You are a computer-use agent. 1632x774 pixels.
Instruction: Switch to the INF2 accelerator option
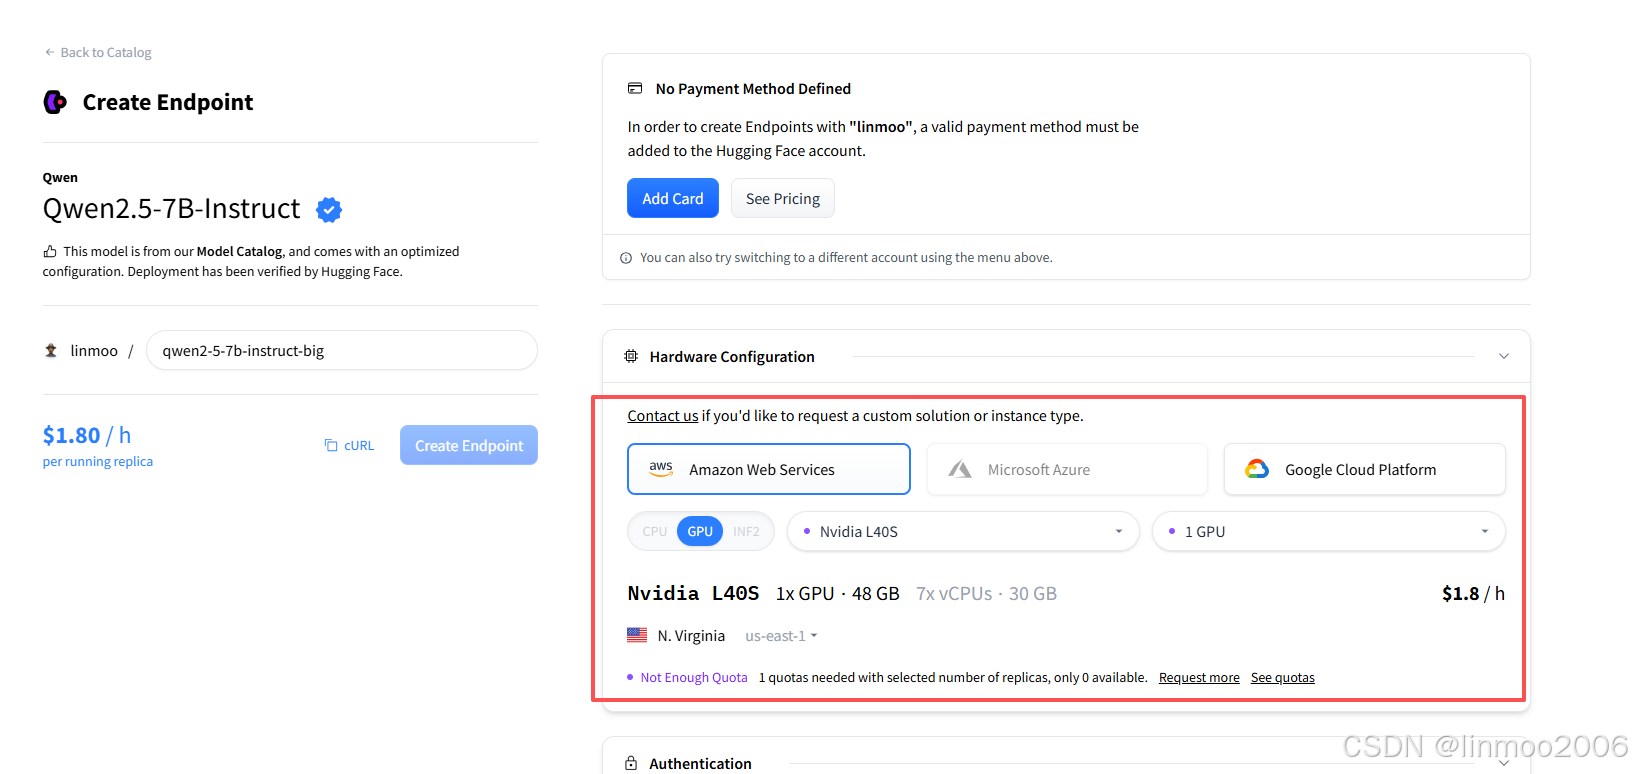pos(746,531)
